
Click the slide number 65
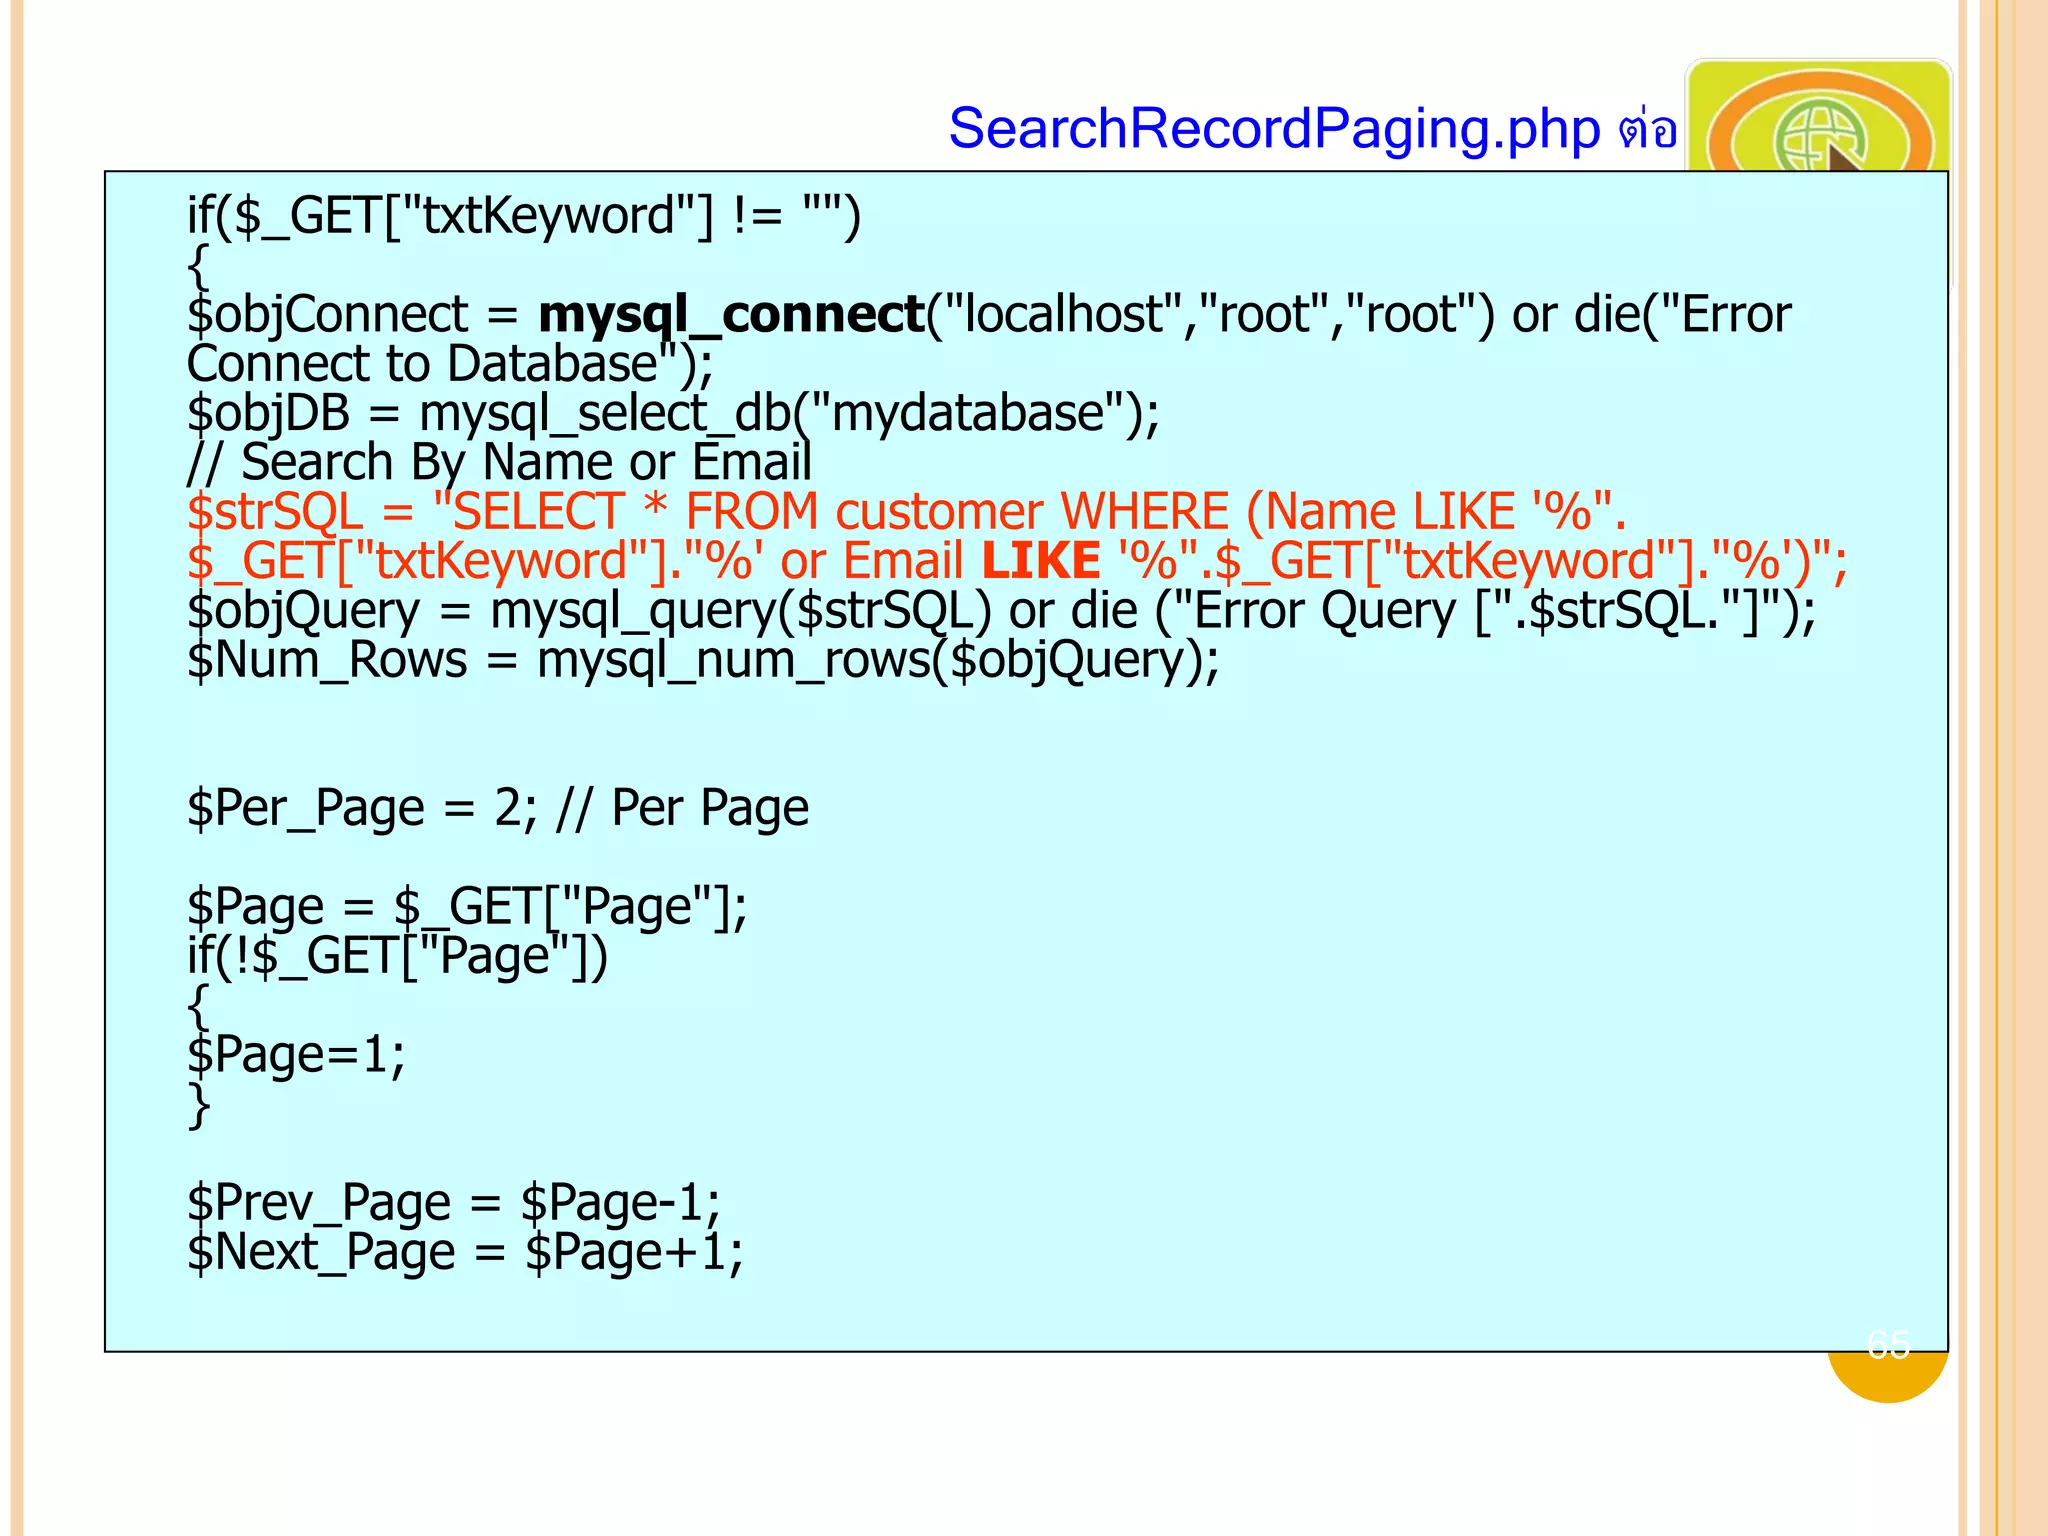(x=1888, y=1345)
